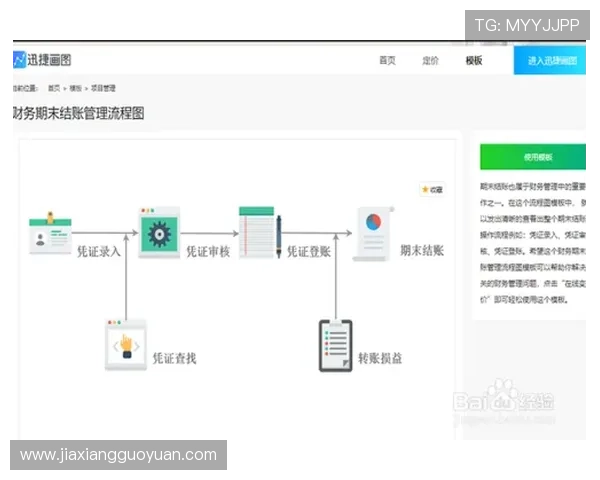Click the 迅捷画图 logo

(42, 60)
